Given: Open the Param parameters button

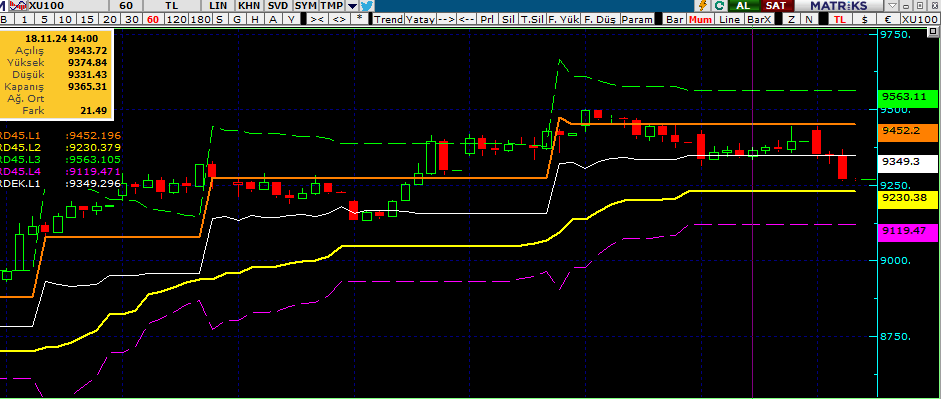Looking at the screenshot, I should point(637,19).
